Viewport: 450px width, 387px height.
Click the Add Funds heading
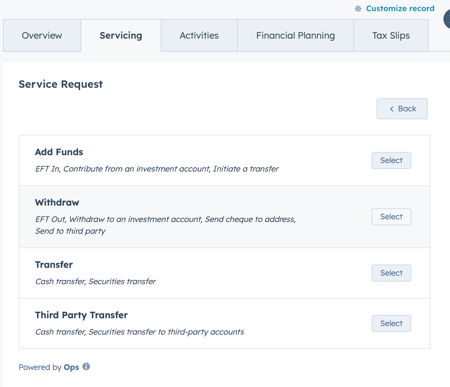point(59,152)
